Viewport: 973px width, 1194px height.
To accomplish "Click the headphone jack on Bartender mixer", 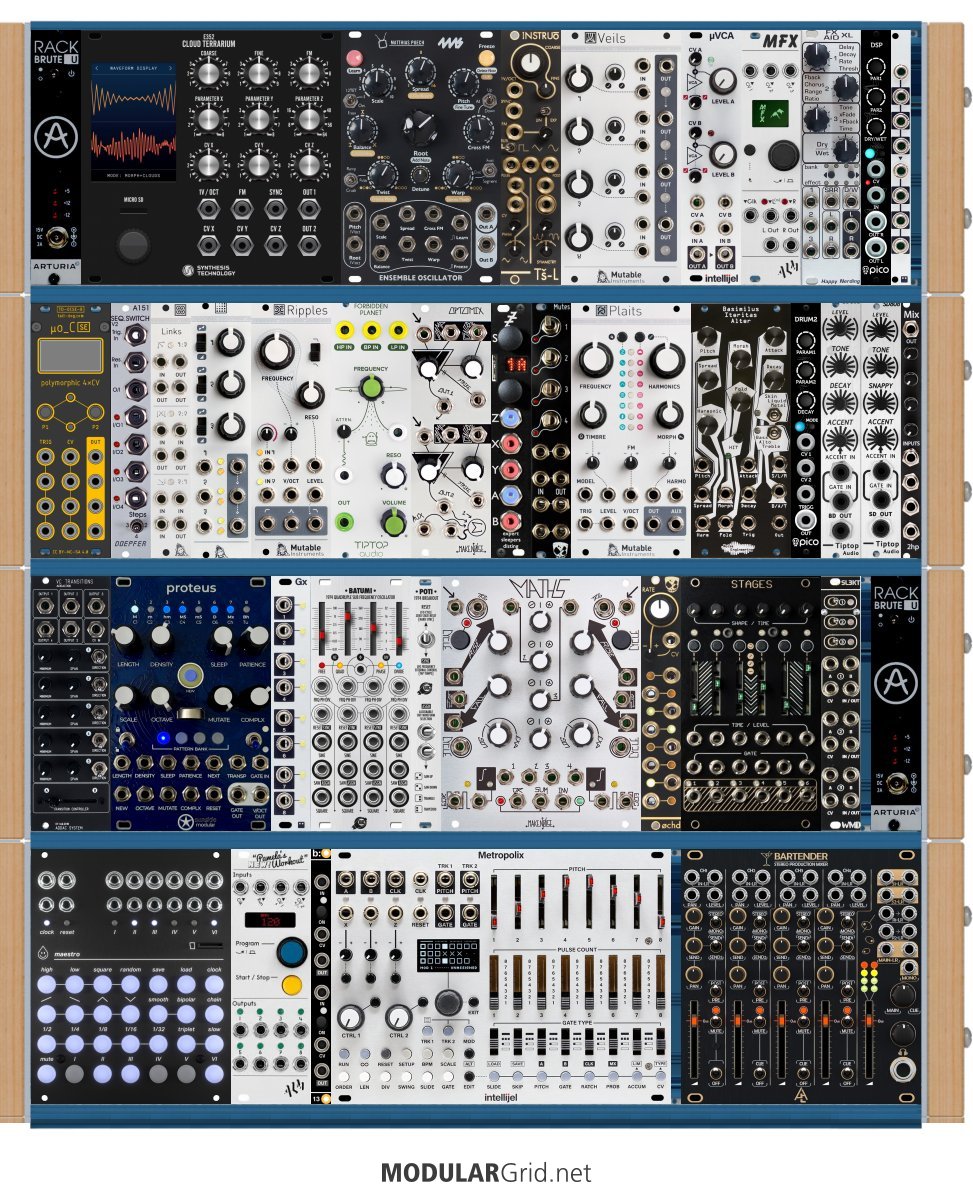I will pos(903,1070).
